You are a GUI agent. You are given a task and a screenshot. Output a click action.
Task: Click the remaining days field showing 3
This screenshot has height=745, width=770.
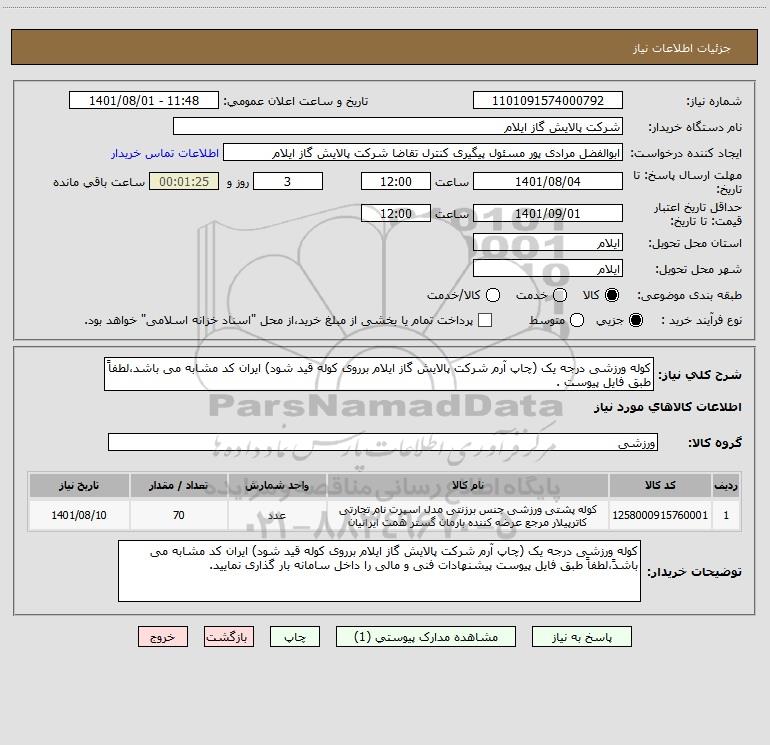288,181
